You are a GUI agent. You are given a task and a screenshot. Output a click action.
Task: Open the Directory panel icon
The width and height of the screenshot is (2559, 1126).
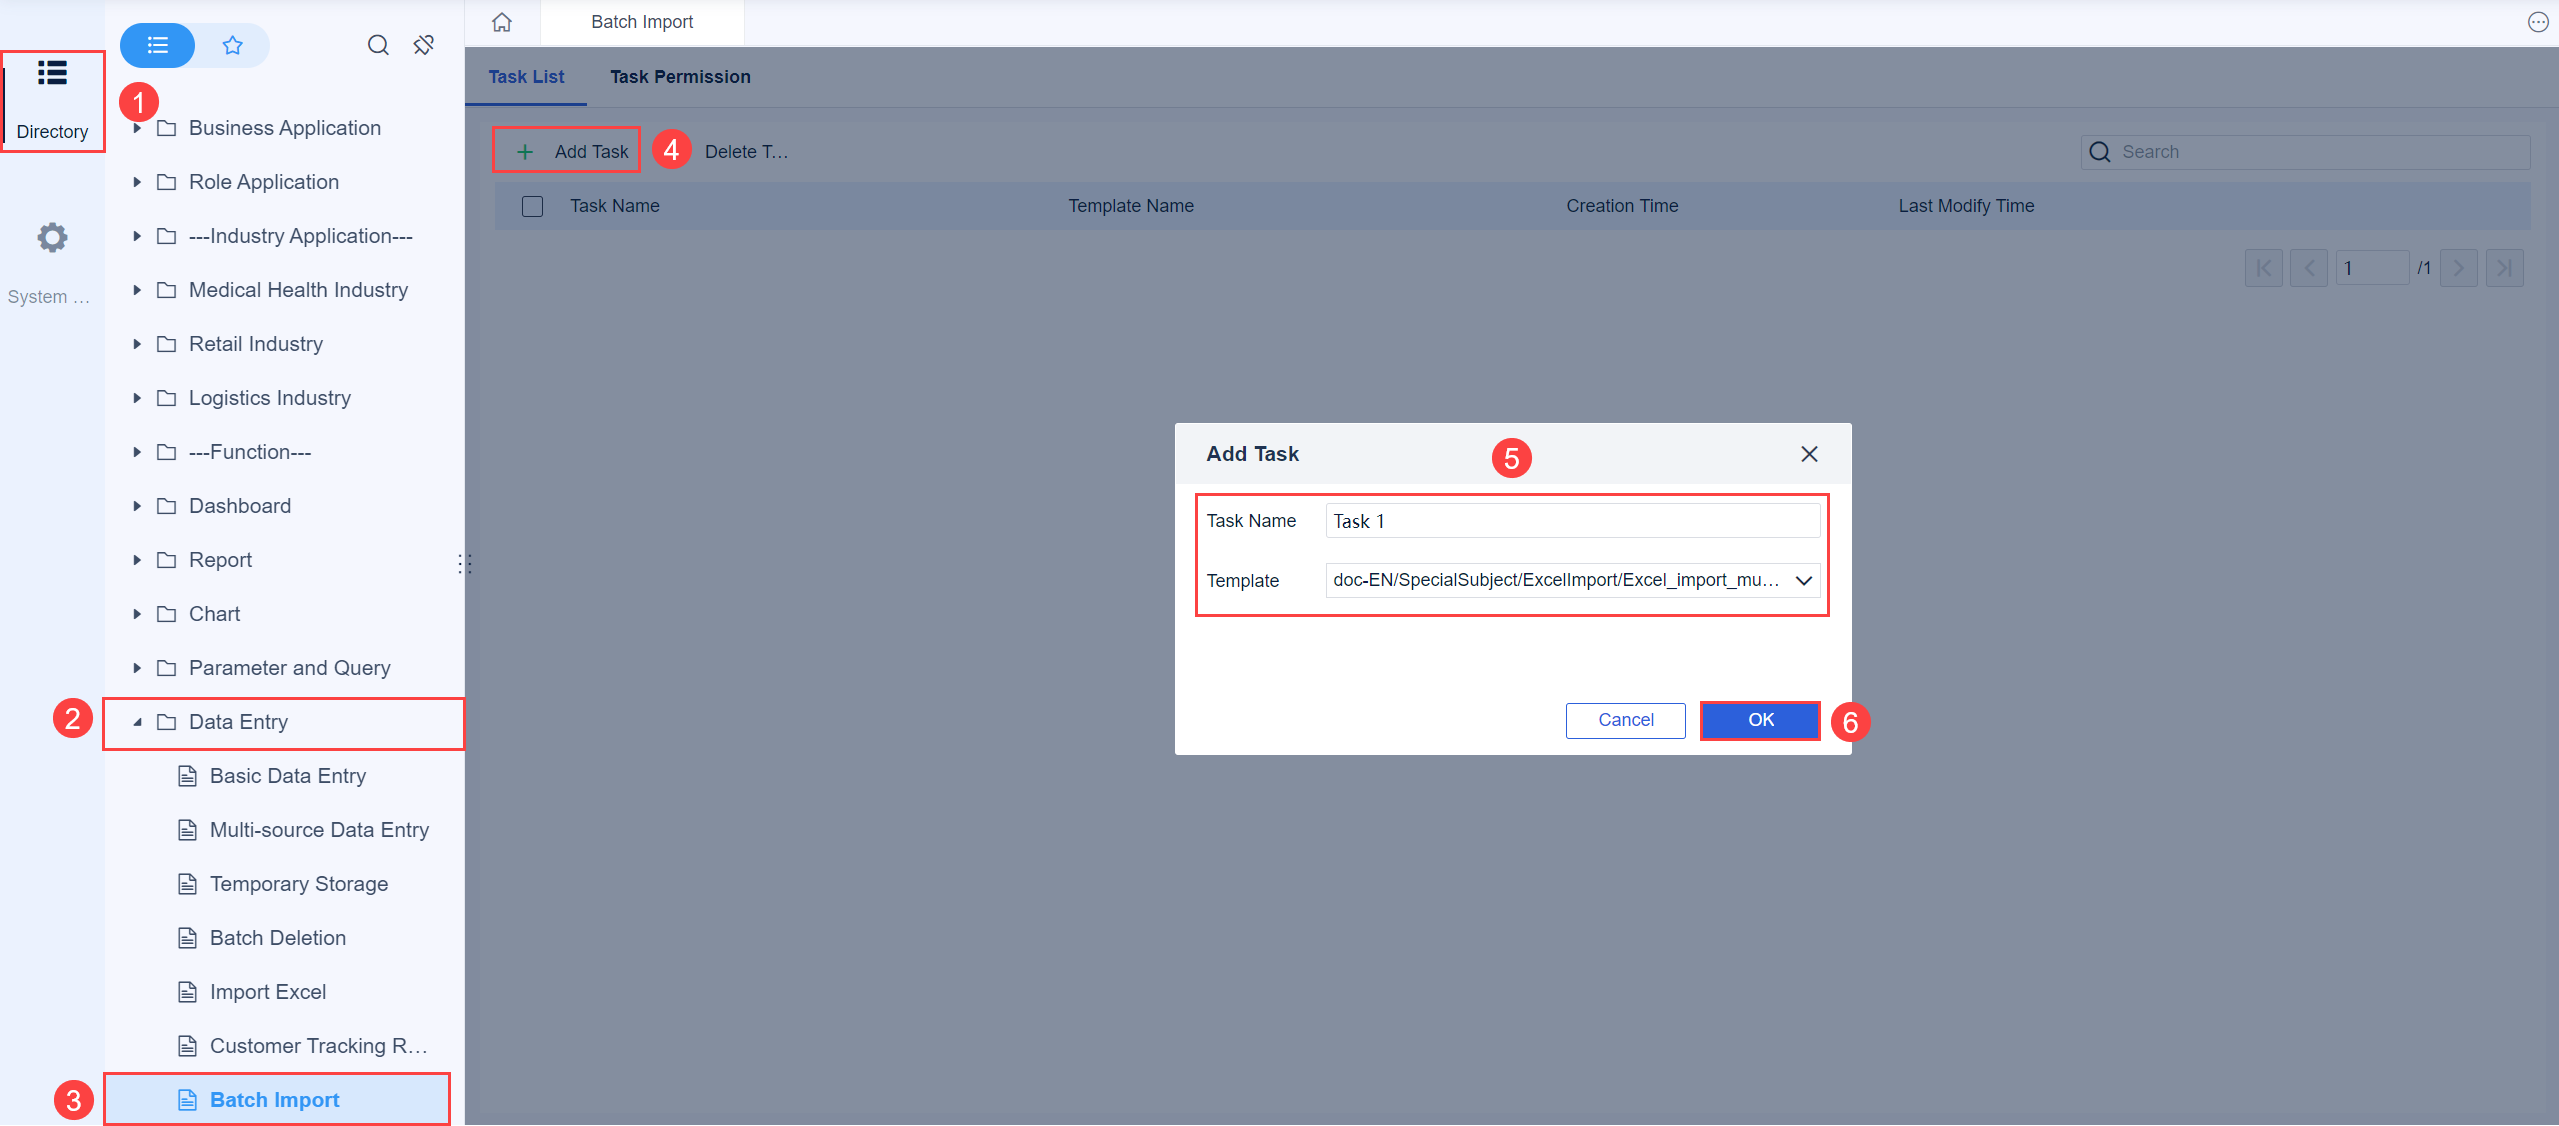coord(51,73)
